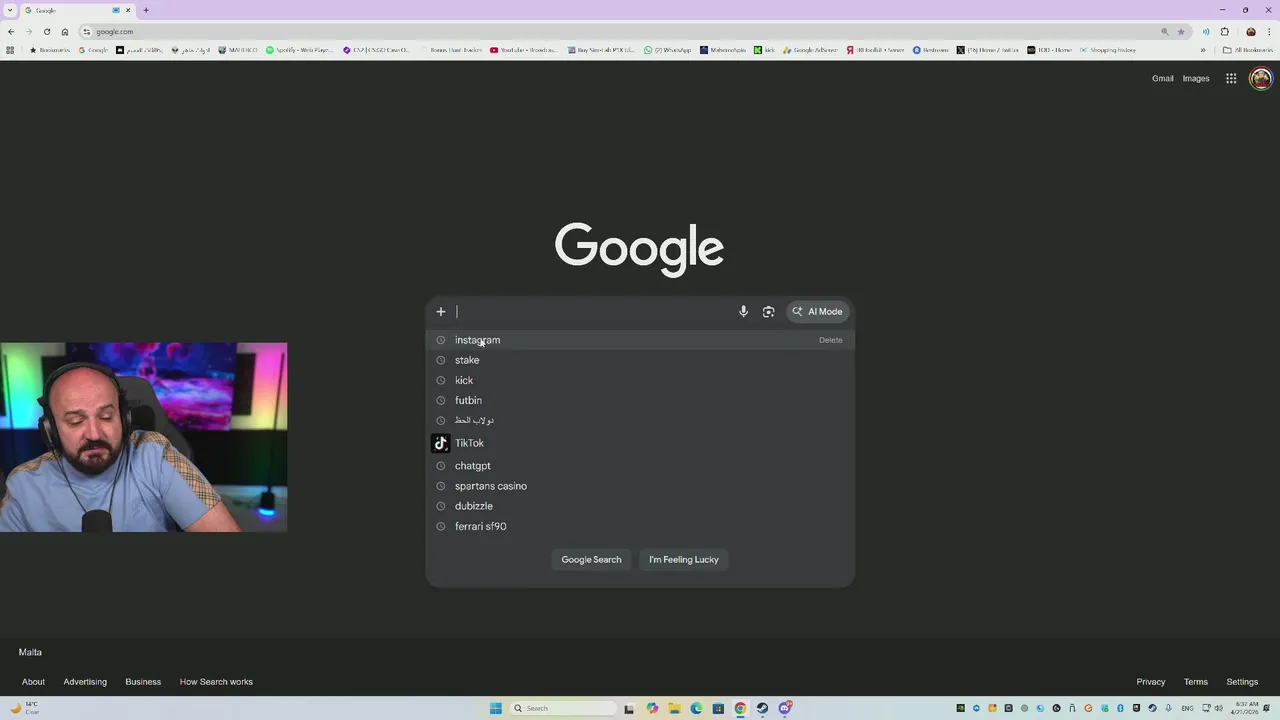Open the Google account avatar

tap(1261, 78)
